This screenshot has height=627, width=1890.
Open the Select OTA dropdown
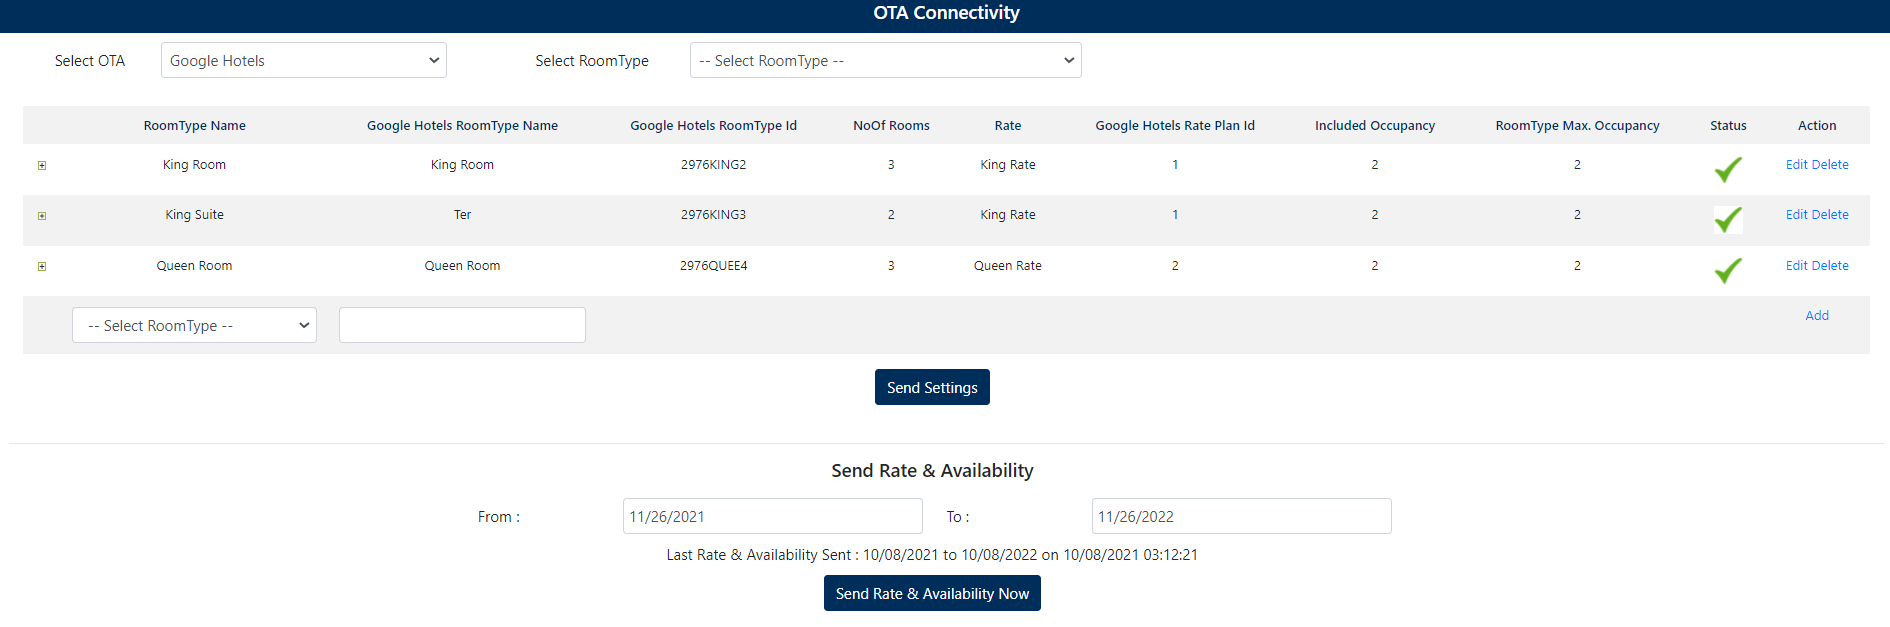pyautogui.click(x=303, y=61)
